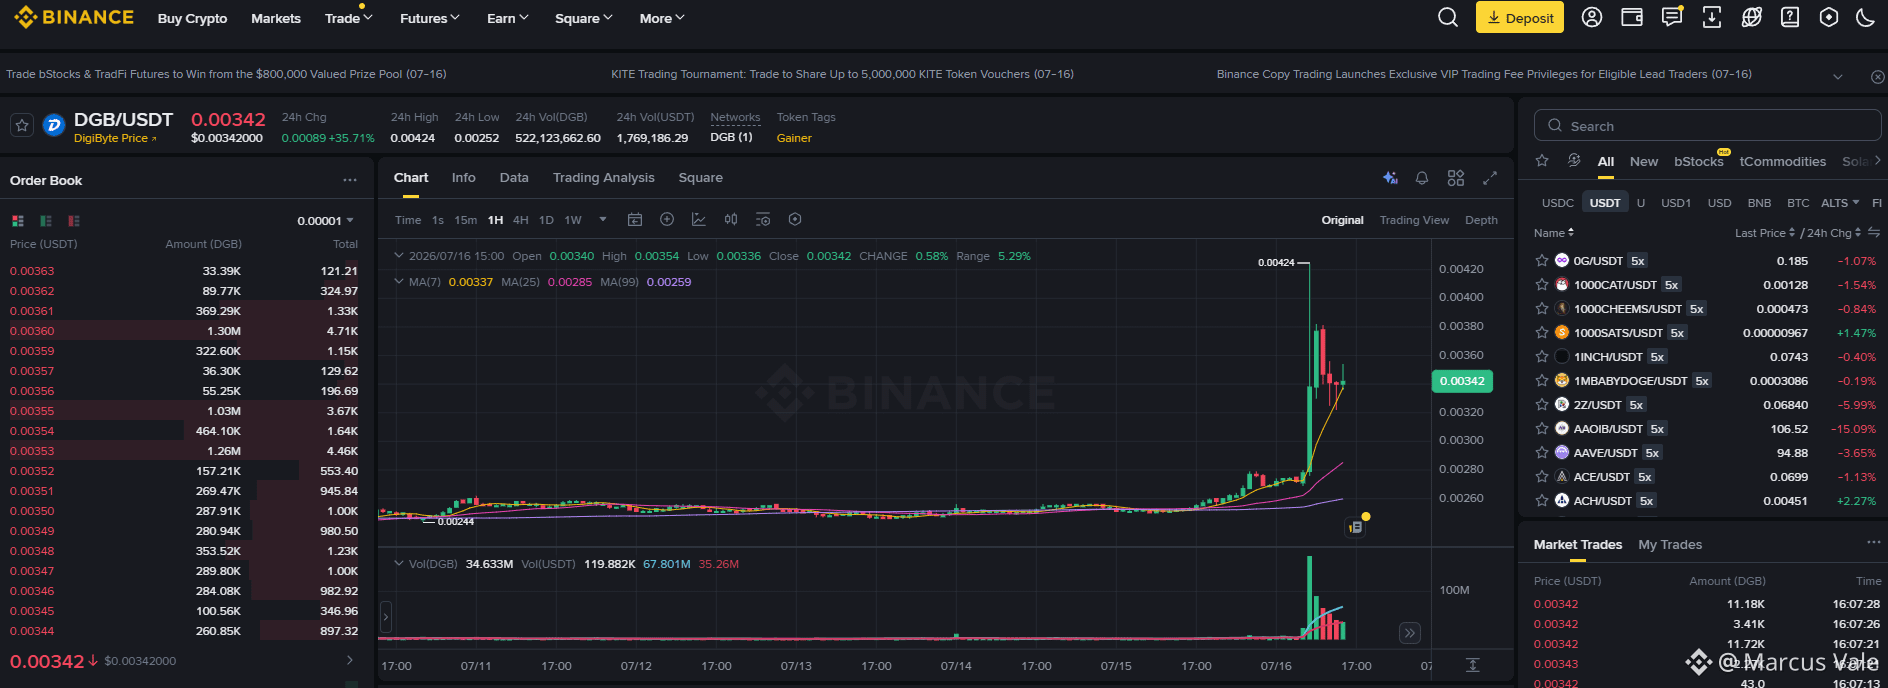Open the technical indicators icon in the chart toolbar
The width and height of the screenshot is (1888, 688).
699,220
